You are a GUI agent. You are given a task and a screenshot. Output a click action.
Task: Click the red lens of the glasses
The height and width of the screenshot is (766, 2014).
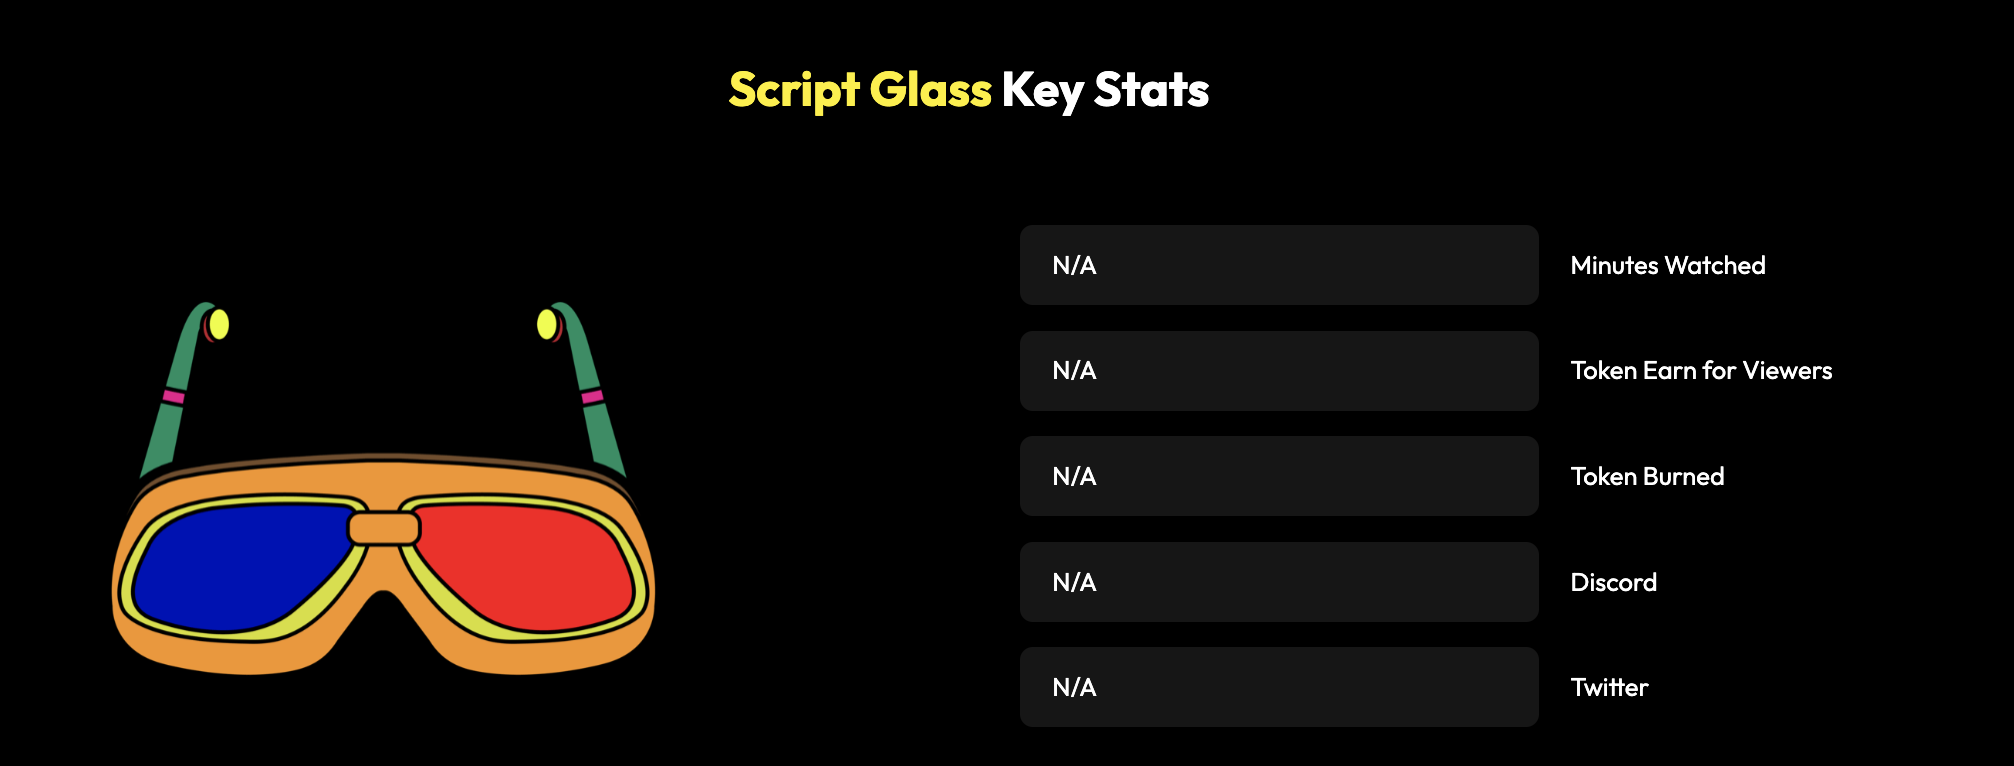pos(530,568)
